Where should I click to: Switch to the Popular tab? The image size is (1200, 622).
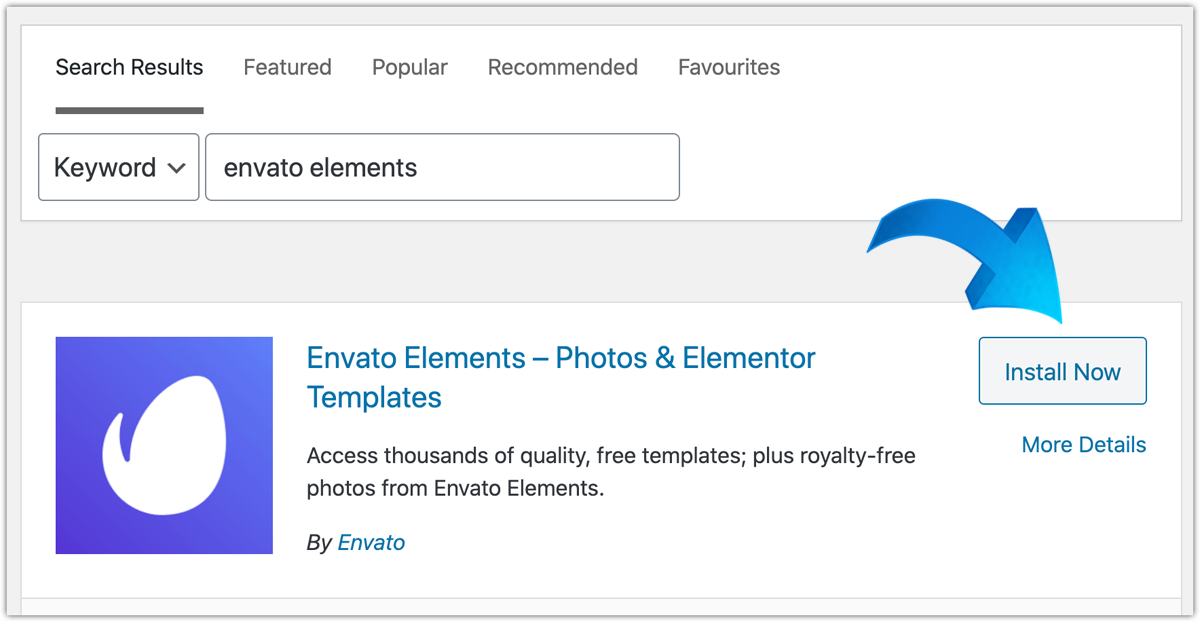(x=410, y=67)
